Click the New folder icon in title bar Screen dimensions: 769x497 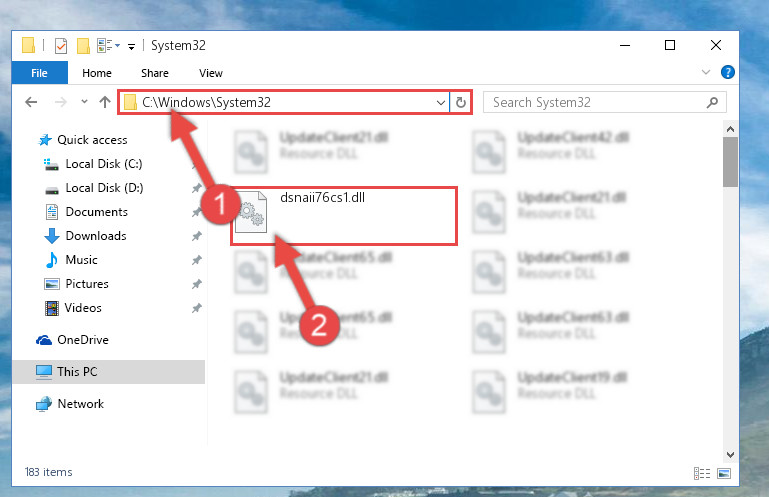[x=83, y=46]
